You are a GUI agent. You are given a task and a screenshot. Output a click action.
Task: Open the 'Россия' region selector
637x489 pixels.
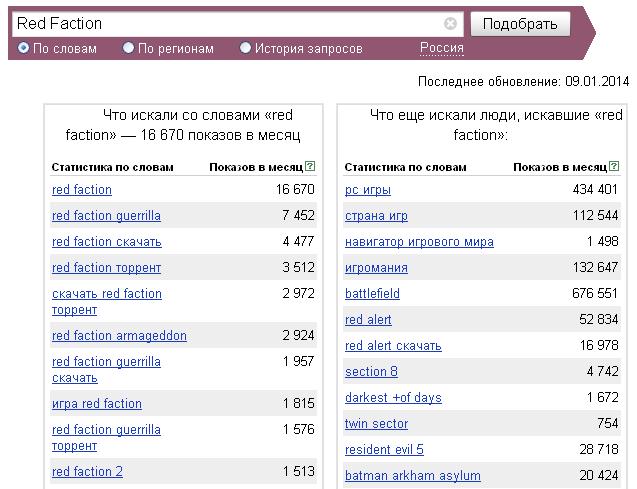point(442,48)
